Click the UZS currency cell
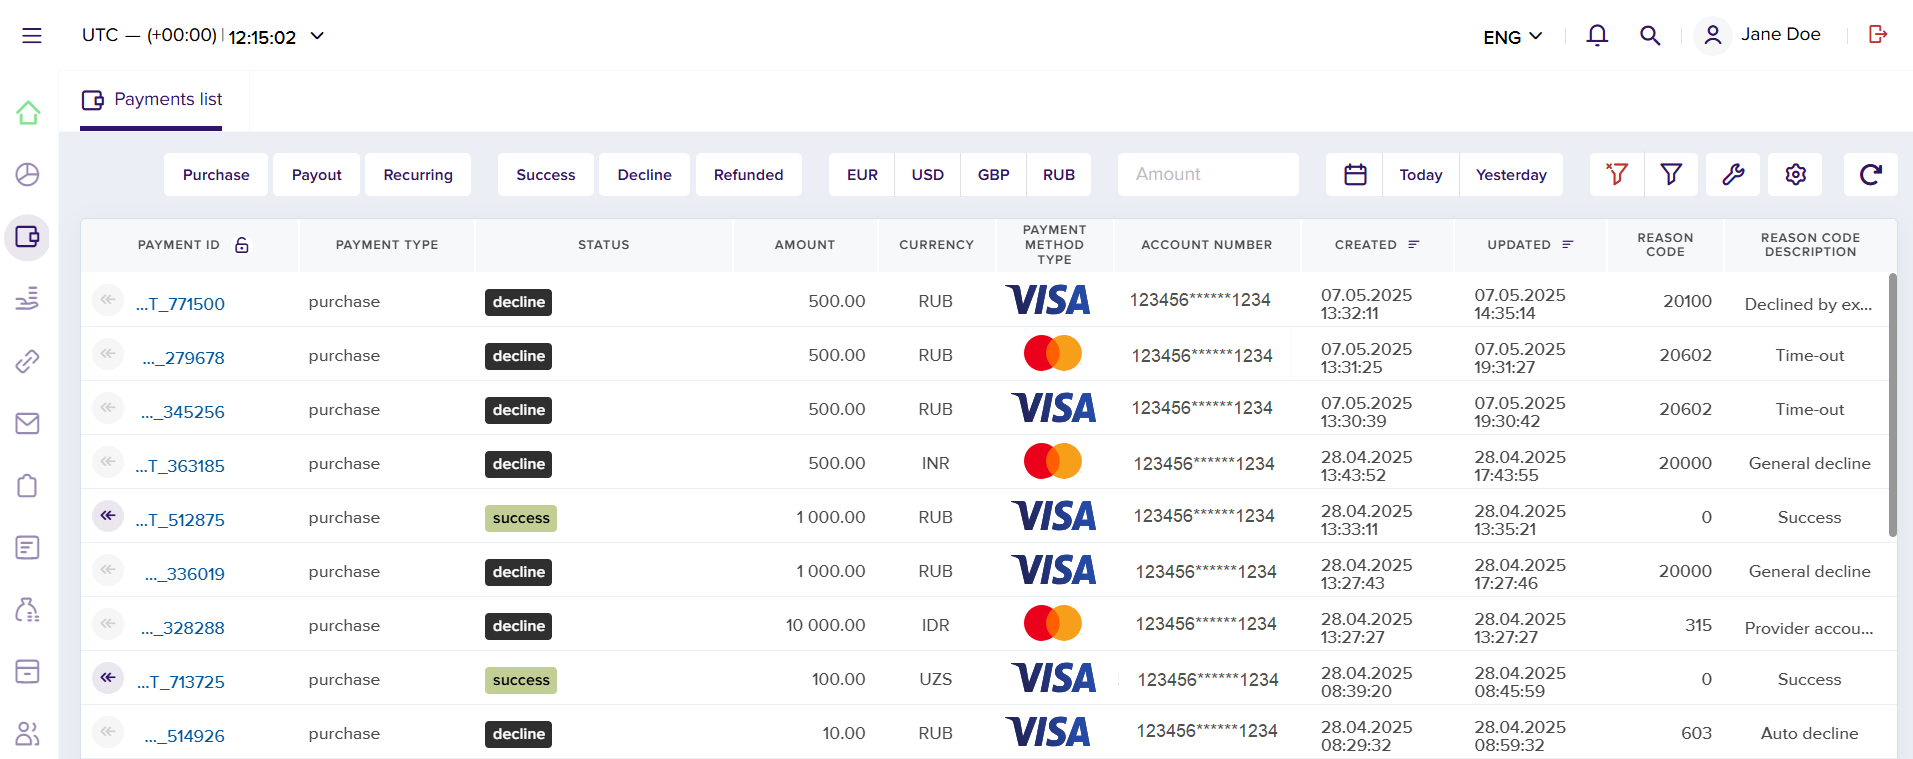This screenshot has height=759, width=1913. pyautogui.click(x=936, y=679)
